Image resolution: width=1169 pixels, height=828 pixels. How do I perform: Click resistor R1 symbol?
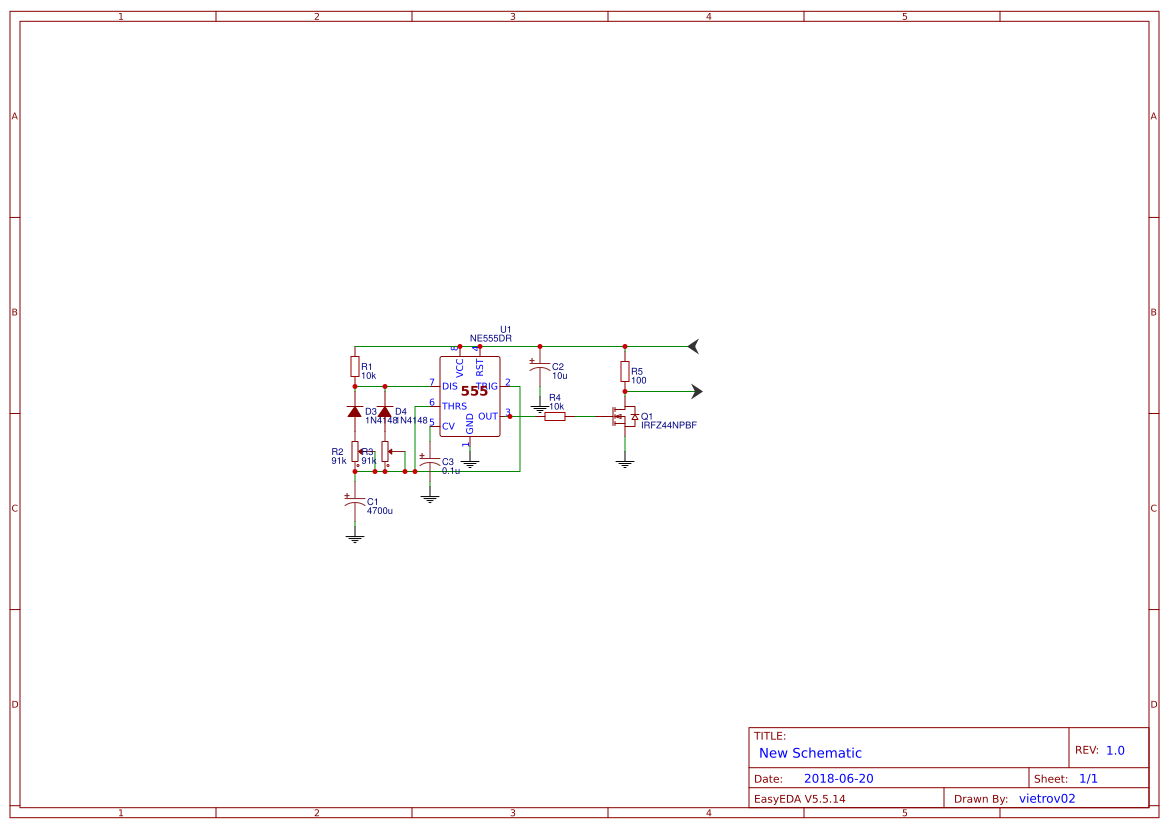click(354, 367)
